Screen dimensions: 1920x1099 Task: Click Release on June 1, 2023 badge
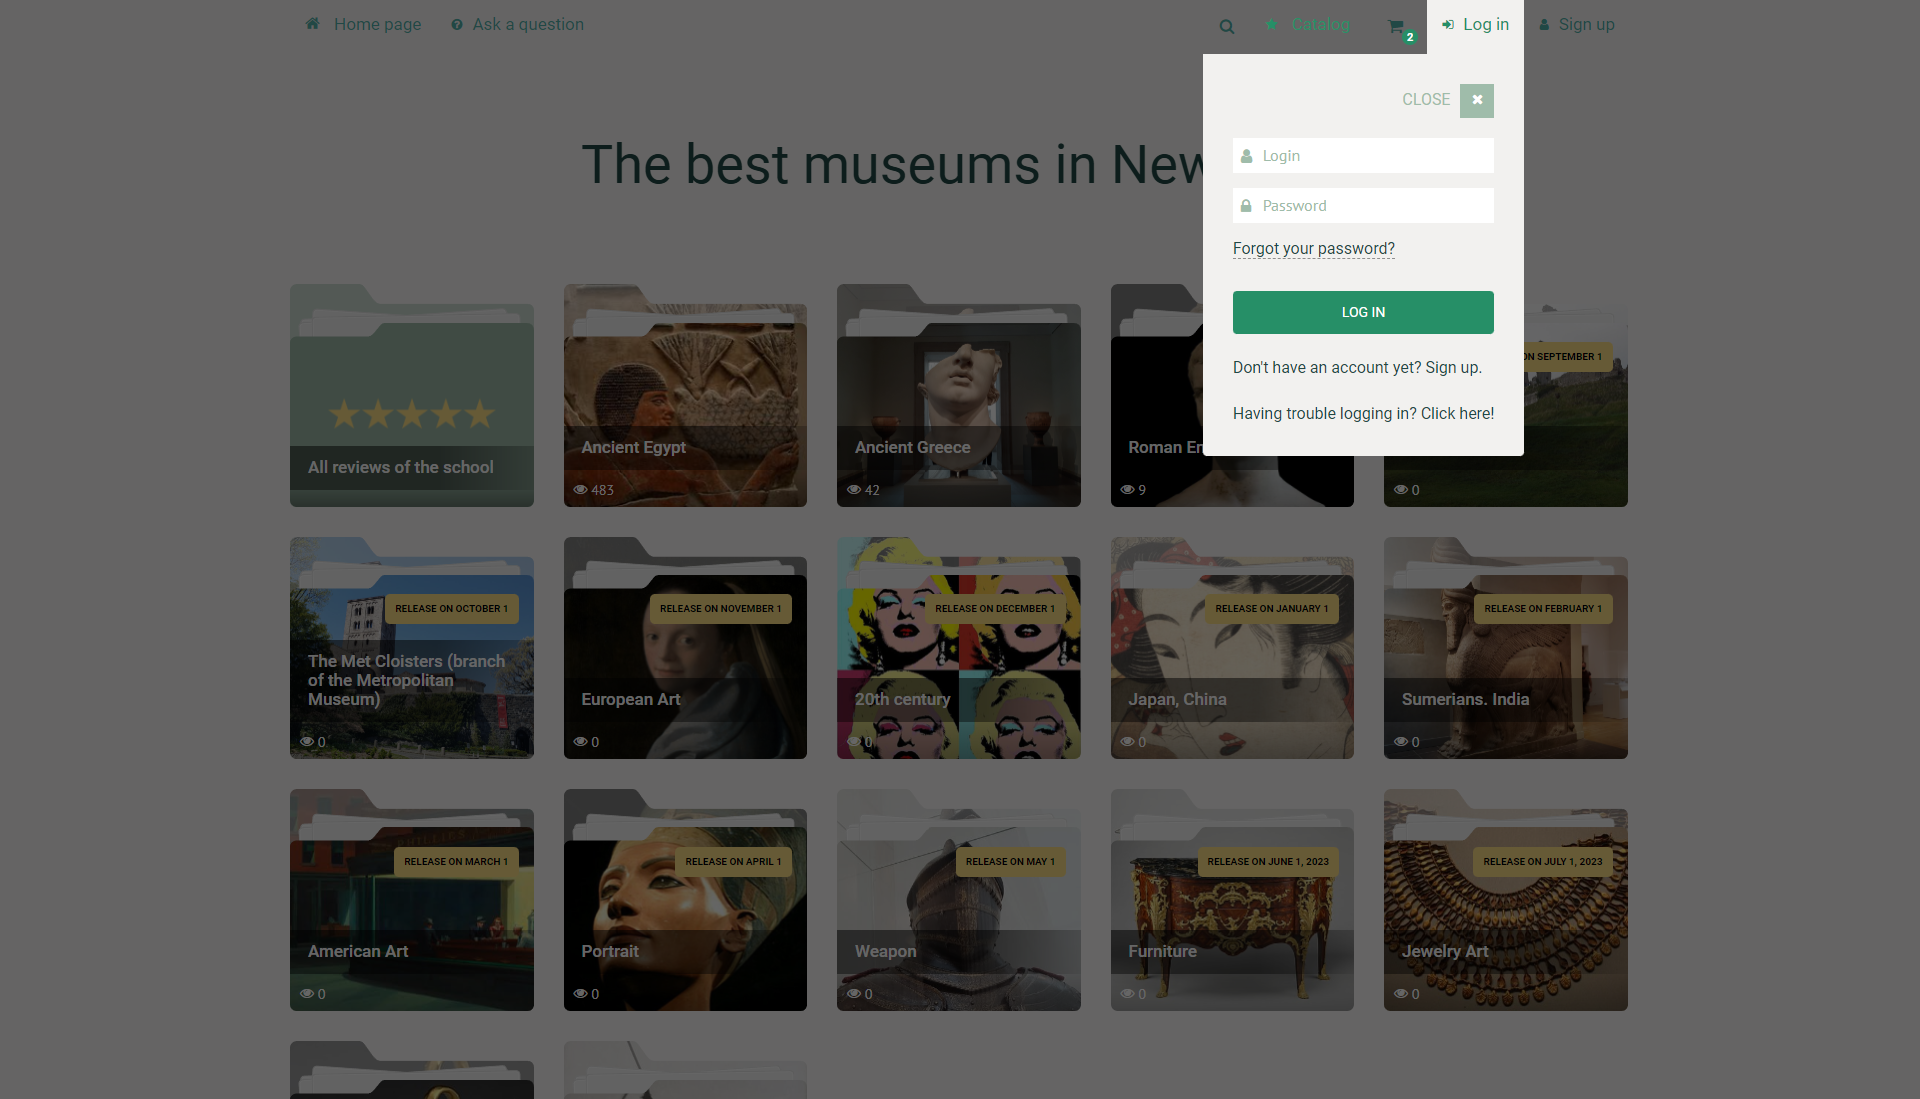point(1268,862)
